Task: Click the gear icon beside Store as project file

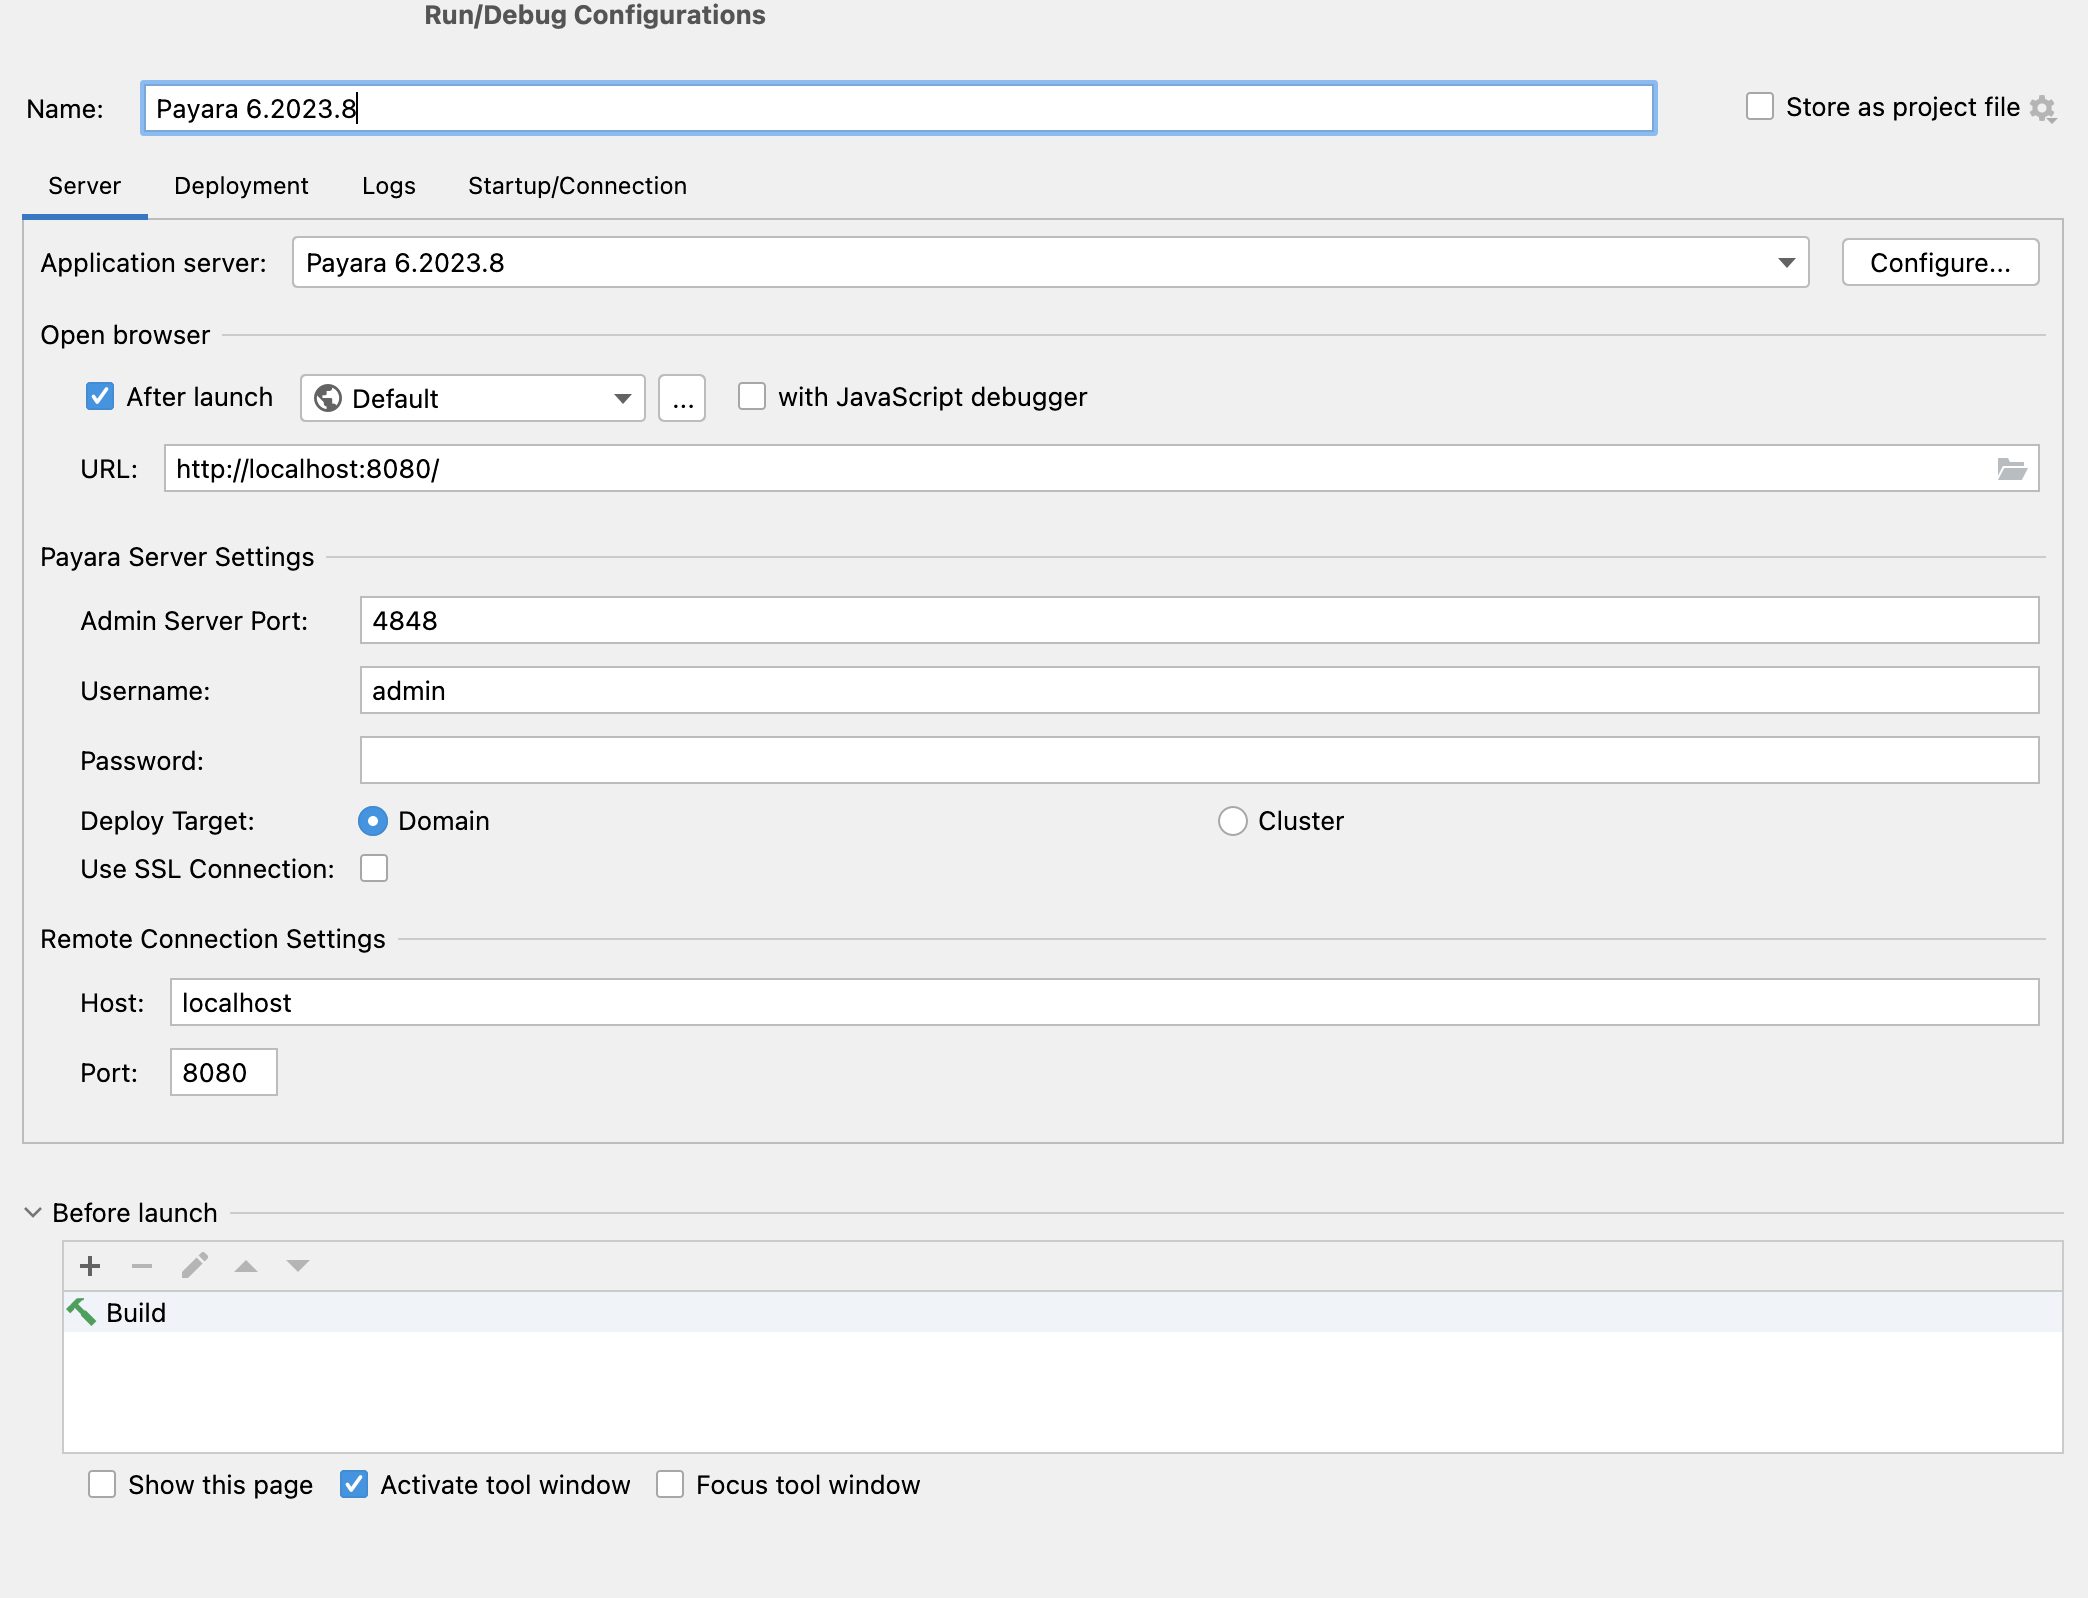Action: (x=2043, y=108)
